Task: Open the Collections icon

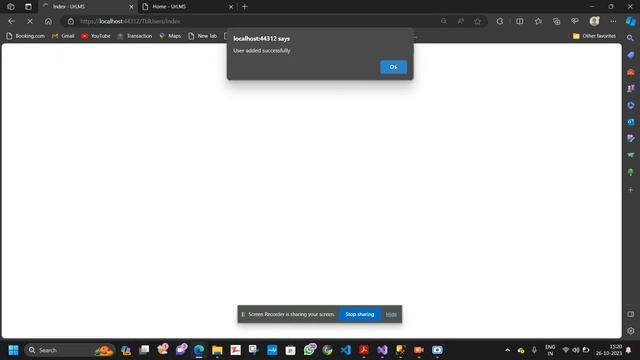Action: click(556, 21)
